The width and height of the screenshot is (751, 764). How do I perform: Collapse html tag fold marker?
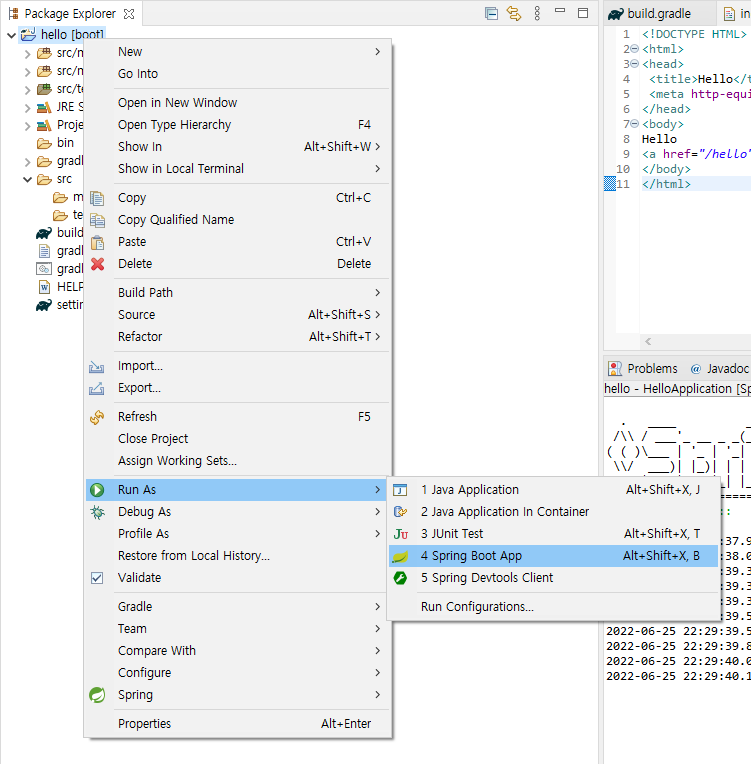pyautogui.click(x=635, y=49)
